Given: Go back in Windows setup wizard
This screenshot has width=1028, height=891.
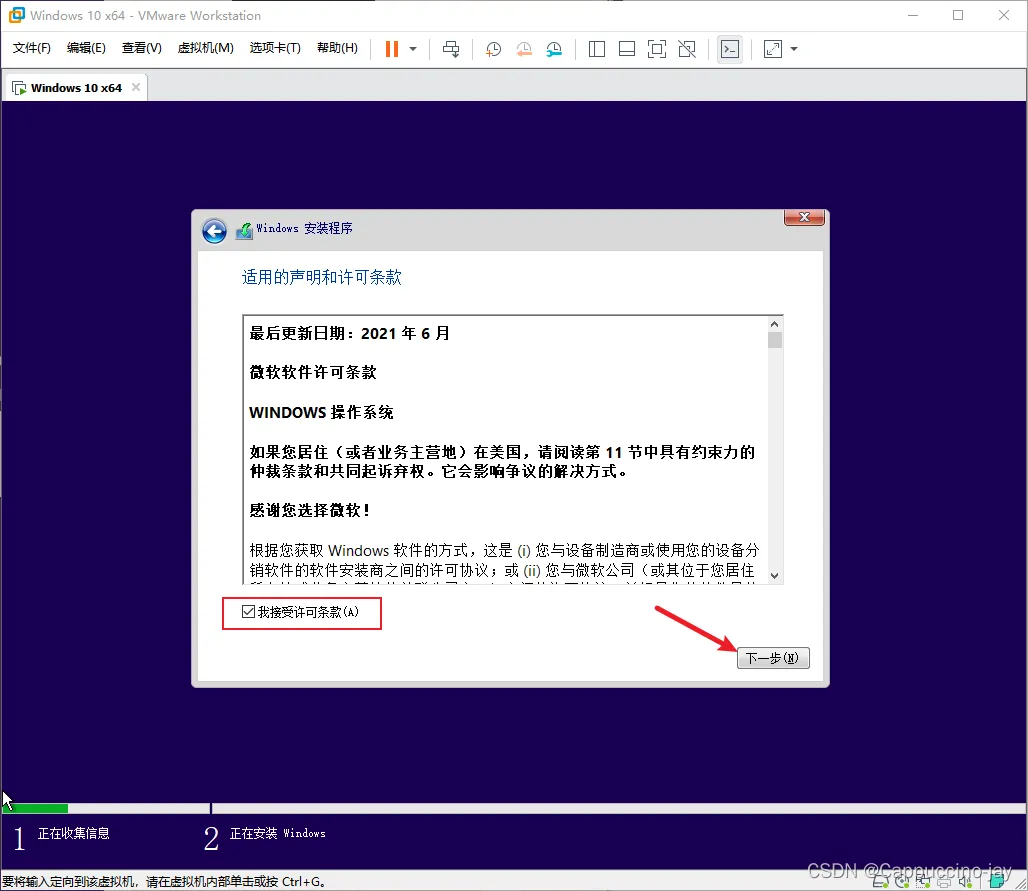Looking at the screenshot, I should pos(214,231).
